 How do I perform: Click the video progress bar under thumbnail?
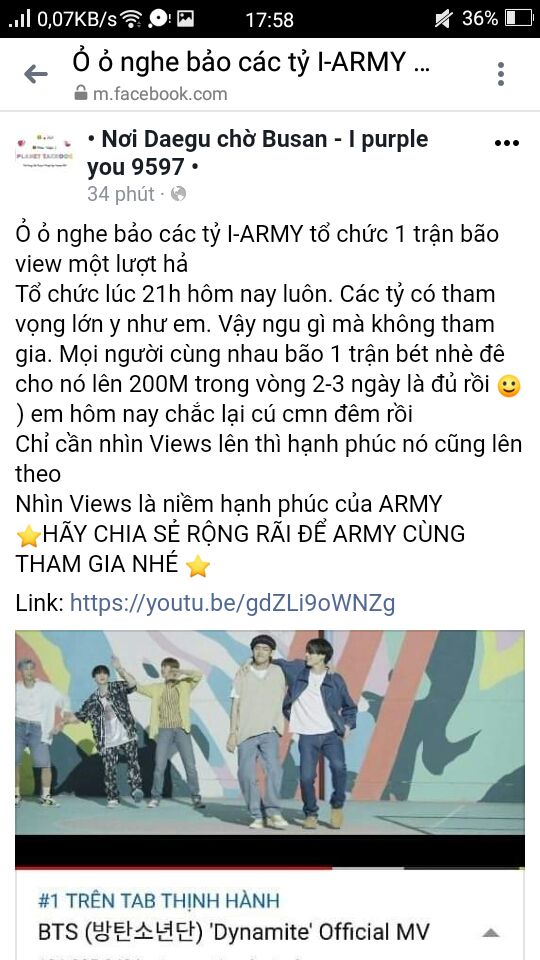point(270,868)
